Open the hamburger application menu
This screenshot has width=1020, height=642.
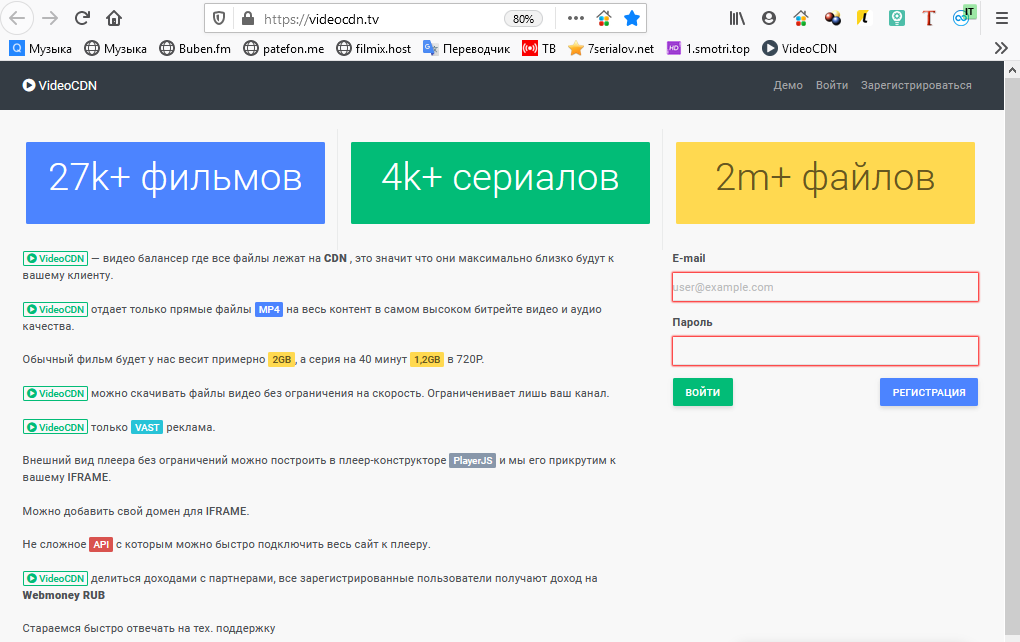[1001, 18]
